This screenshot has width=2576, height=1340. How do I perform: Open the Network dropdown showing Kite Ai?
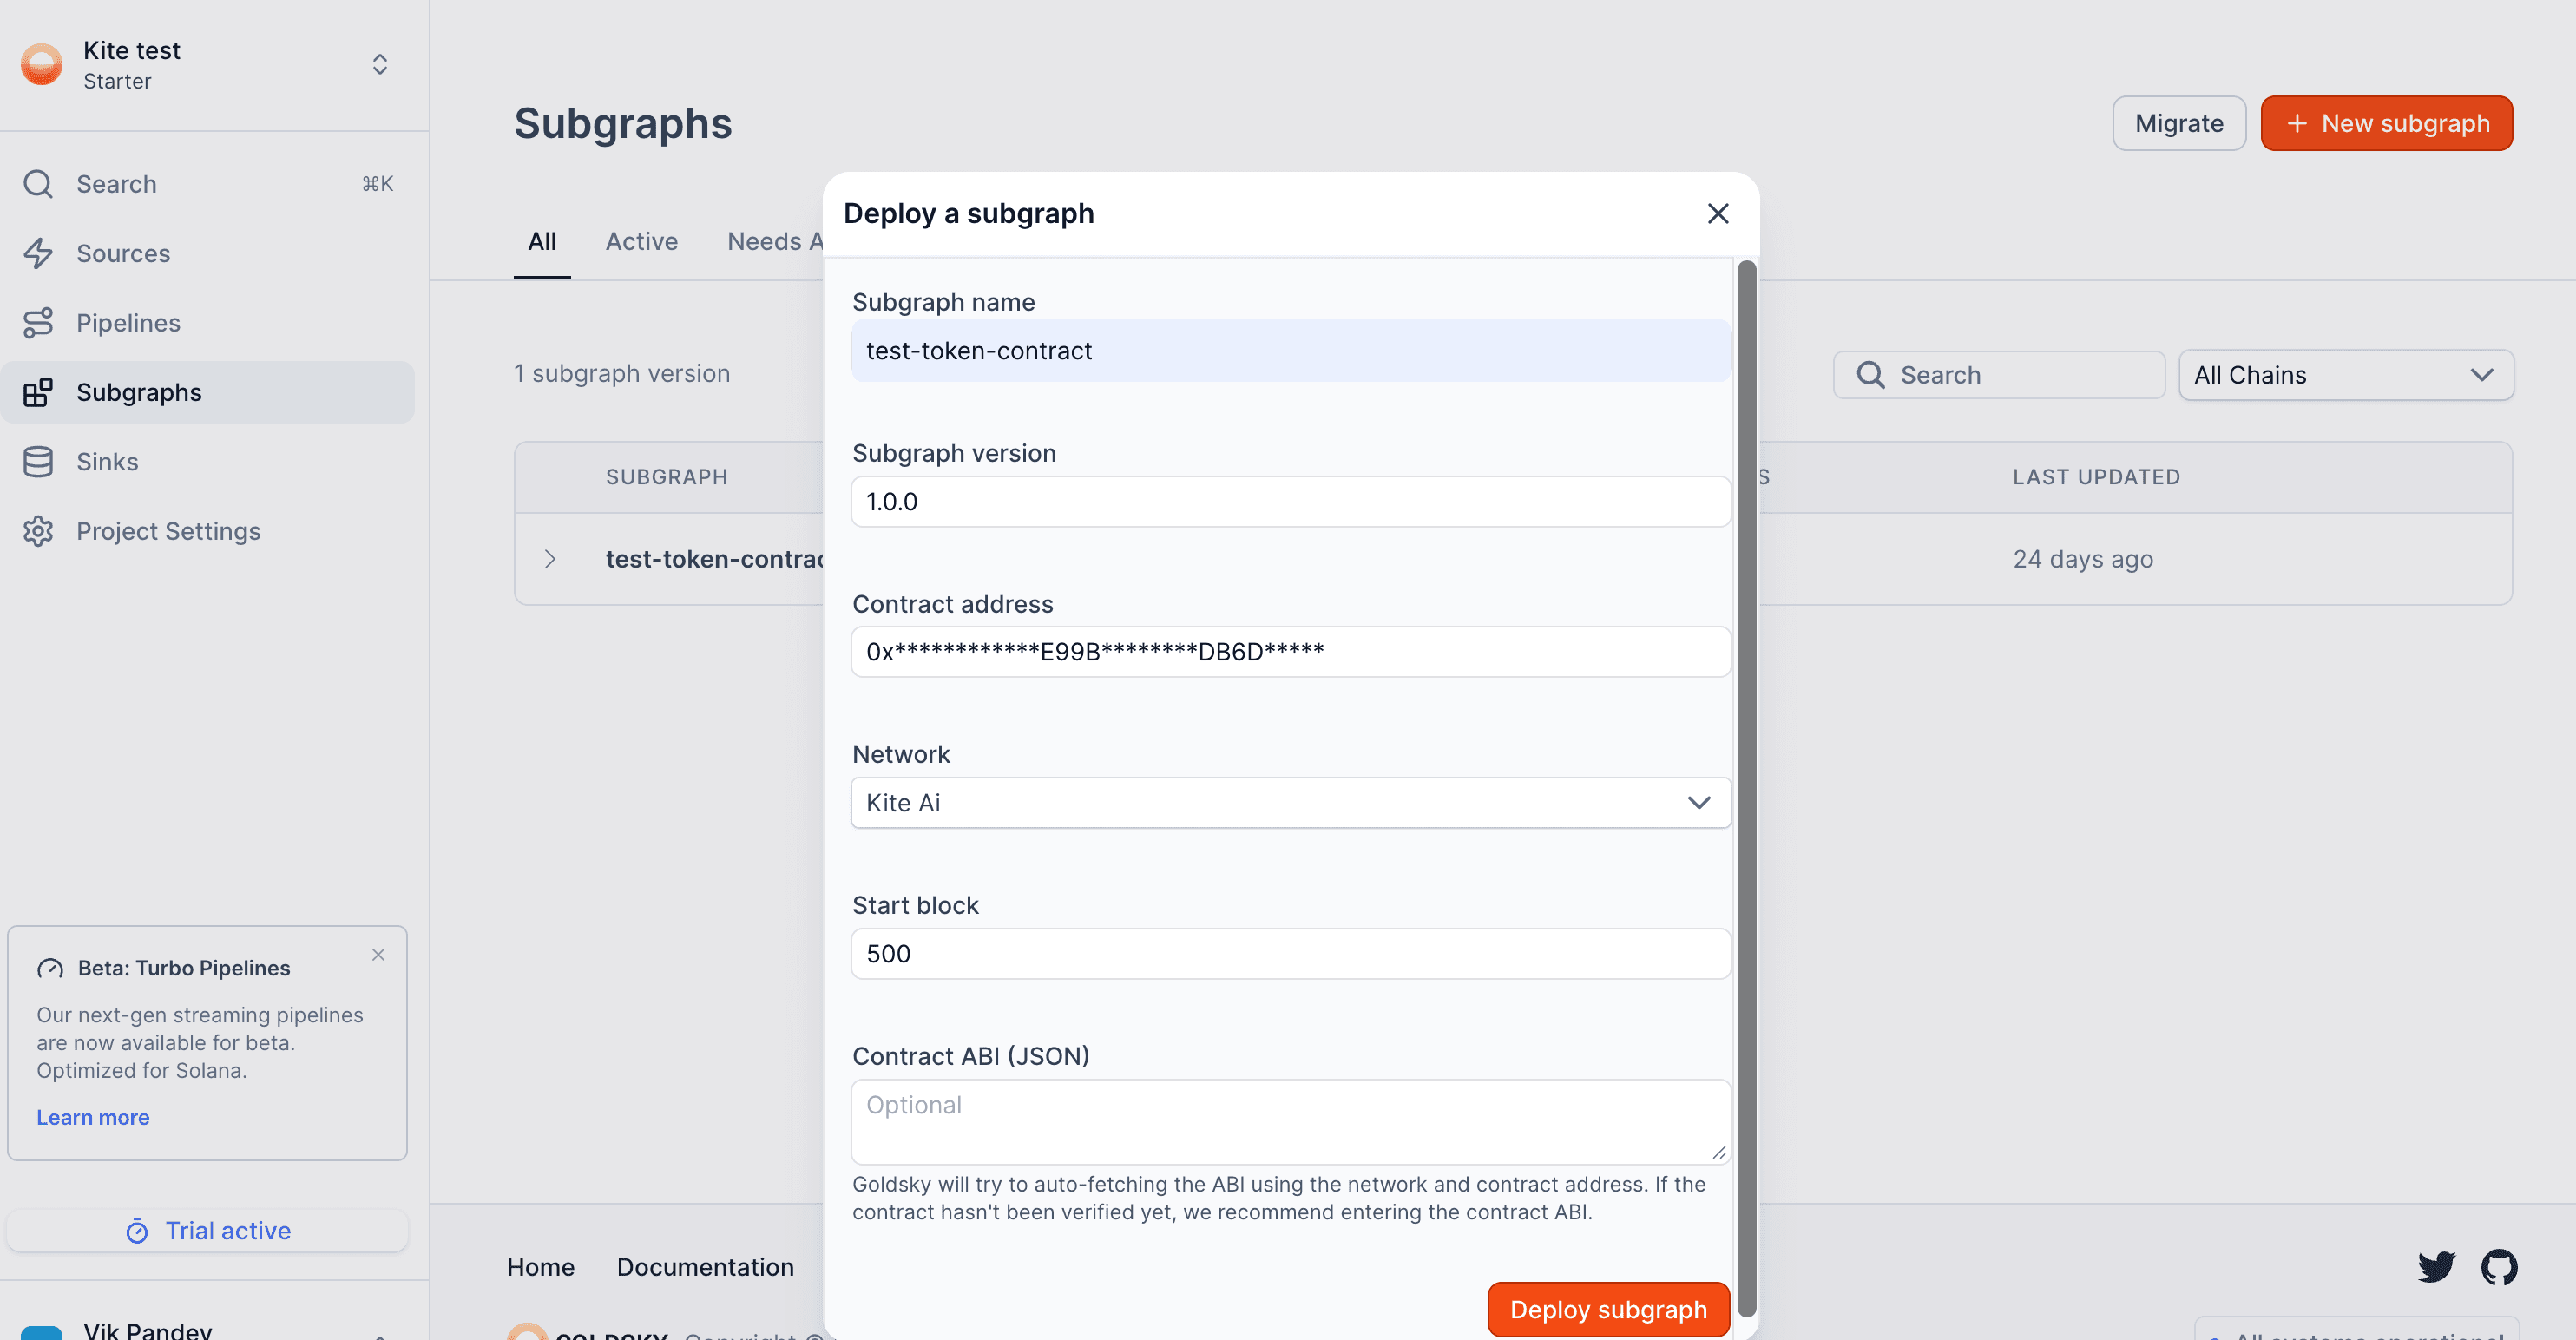pyautogui.click(x=1290, y=803)
